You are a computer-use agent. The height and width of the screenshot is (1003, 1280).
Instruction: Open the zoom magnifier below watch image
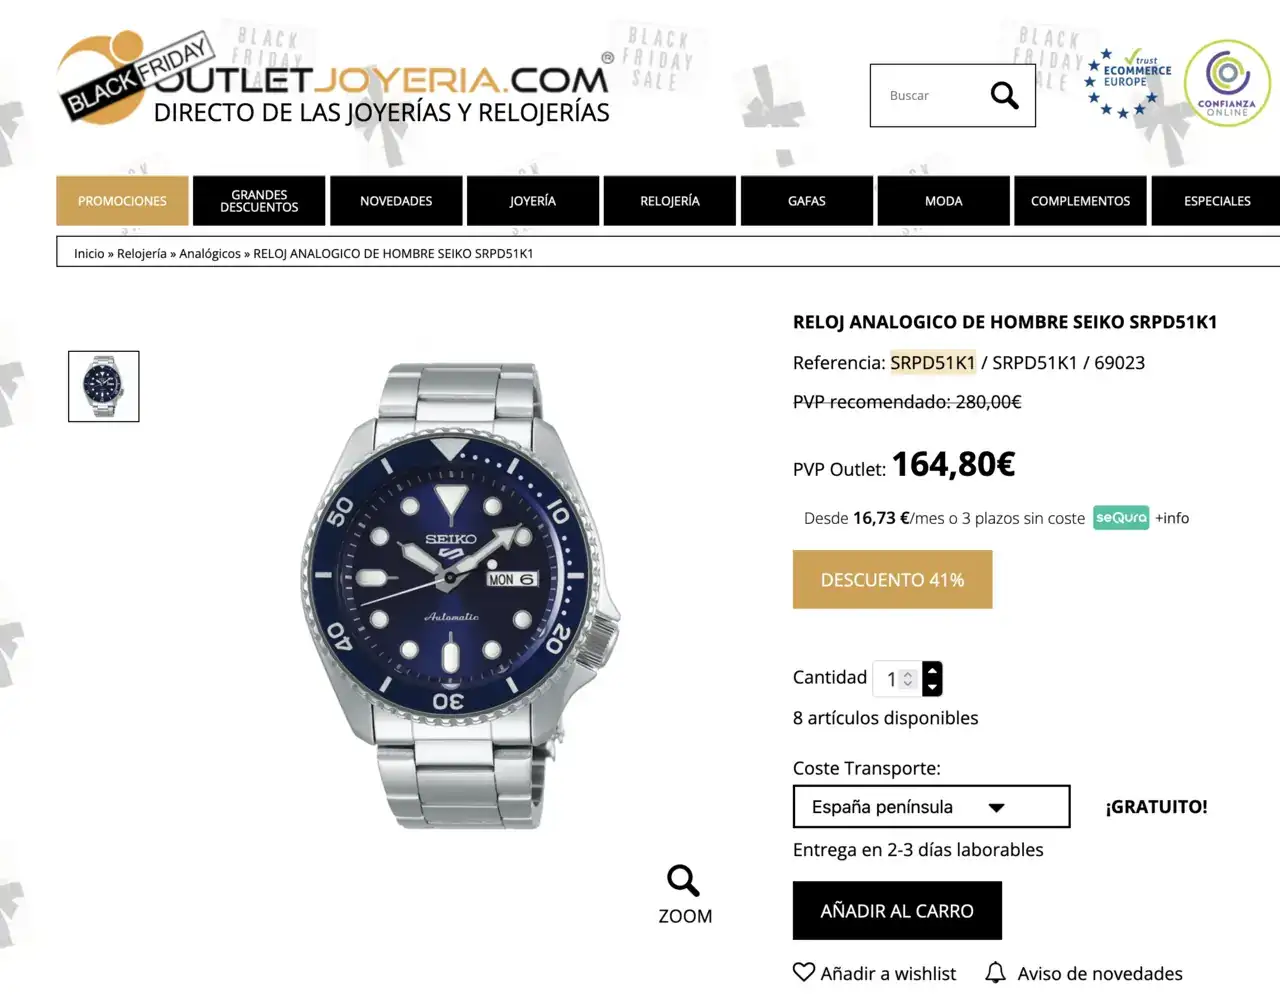click(x=684, y=881)
